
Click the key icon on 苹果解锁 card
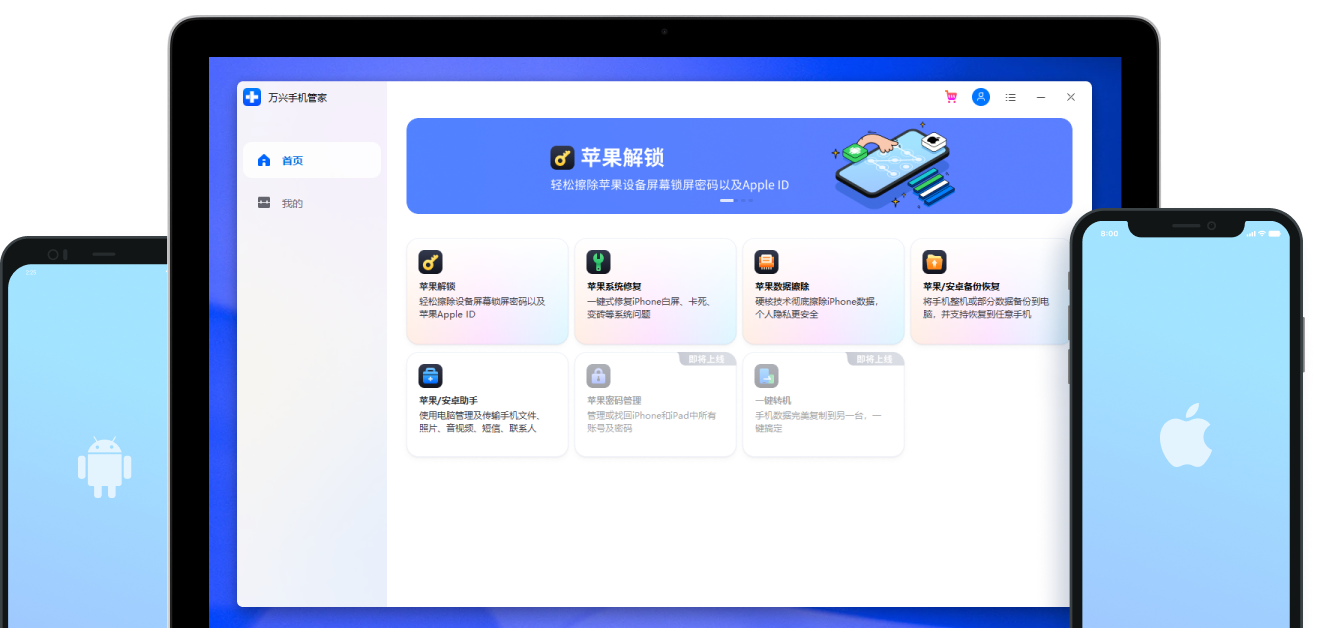pos(430,262)
